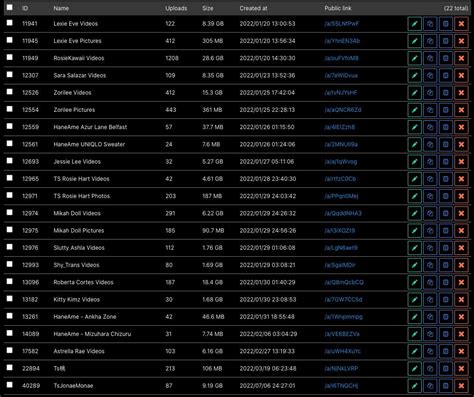Open public link for Jessie Lee Videos

point(341,162)
